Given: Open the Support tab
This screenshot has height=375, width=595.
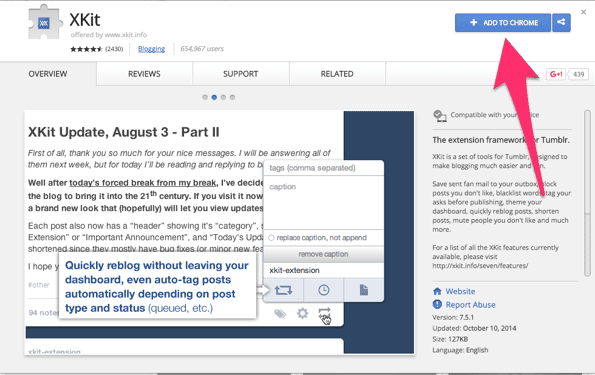Looking at the screenshot, I should pyautogui.click(x=241, y=74).
